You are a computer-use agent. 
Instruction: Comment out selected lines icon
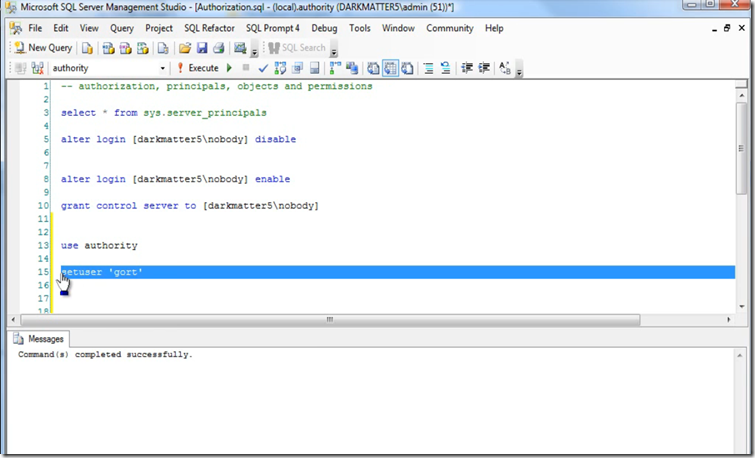pyautogui.click(x=429, y=68)
